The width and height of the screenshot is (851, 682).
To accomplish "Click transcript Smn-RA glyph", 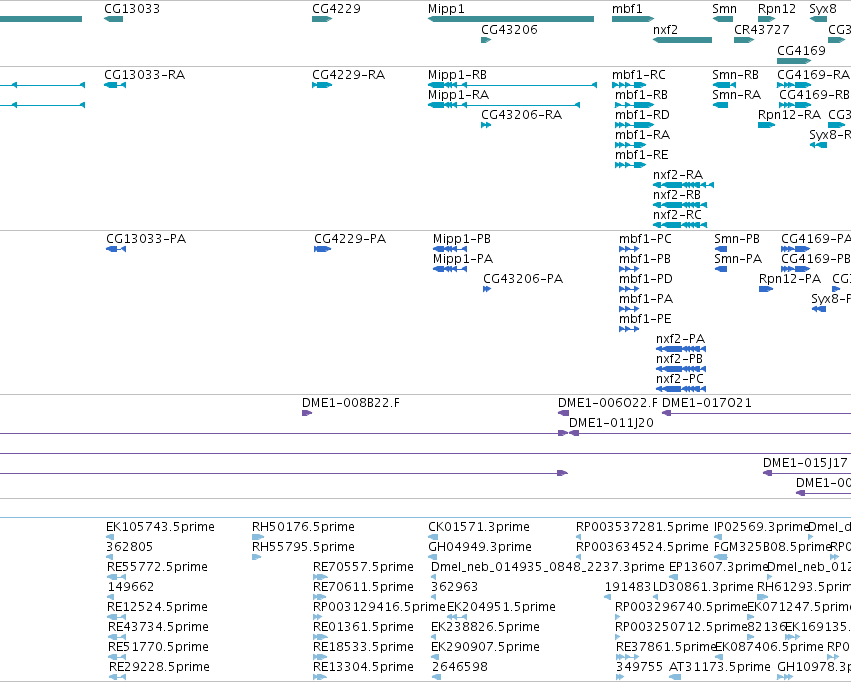I will [720, 105].
